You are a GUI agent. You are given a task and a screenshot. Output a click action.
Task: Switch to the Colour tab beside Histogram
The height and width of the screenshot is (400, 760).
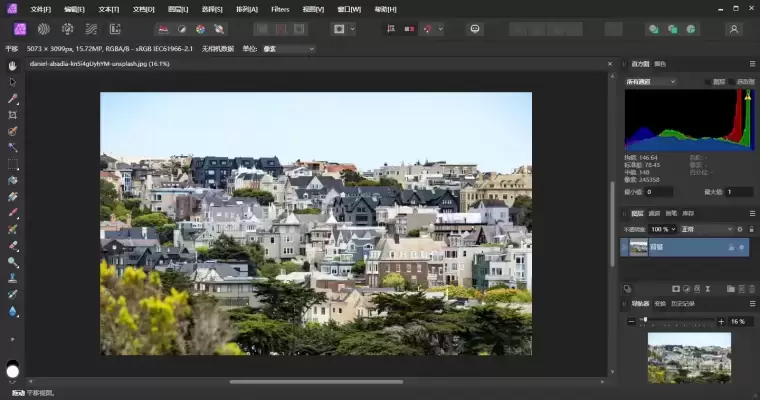[660, 64]
